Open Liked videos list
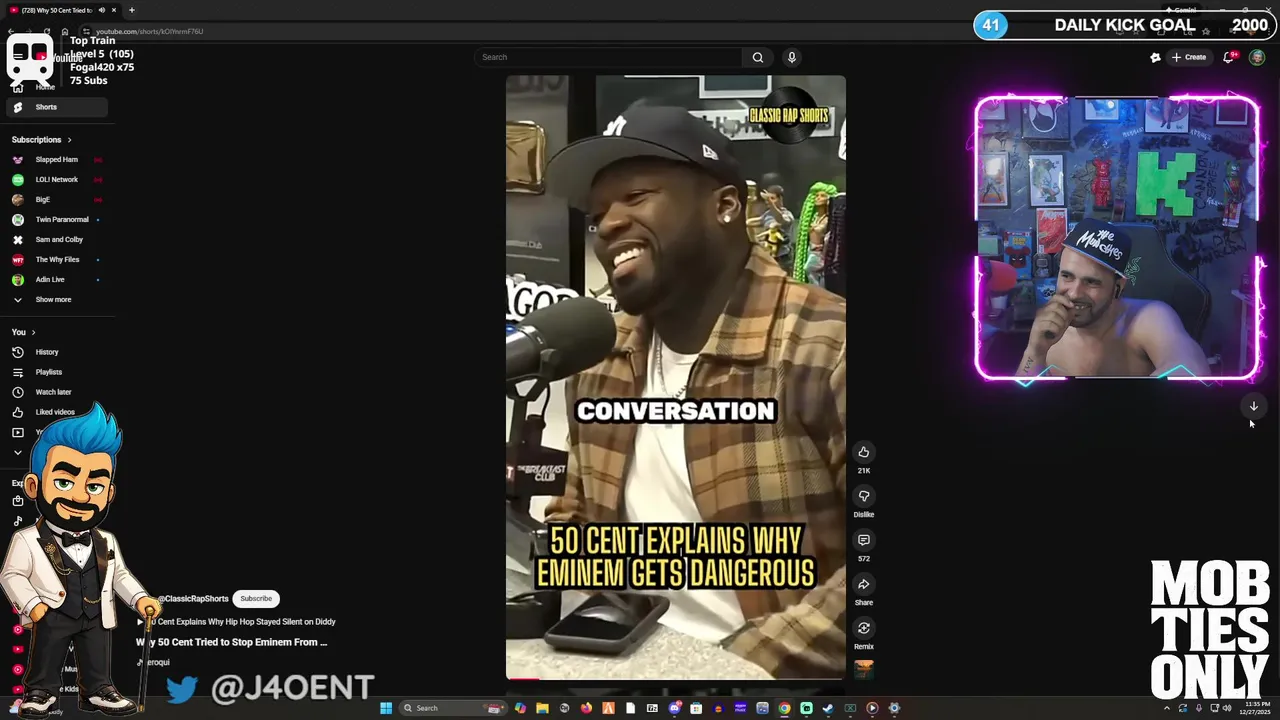 [x=55, y=412]
